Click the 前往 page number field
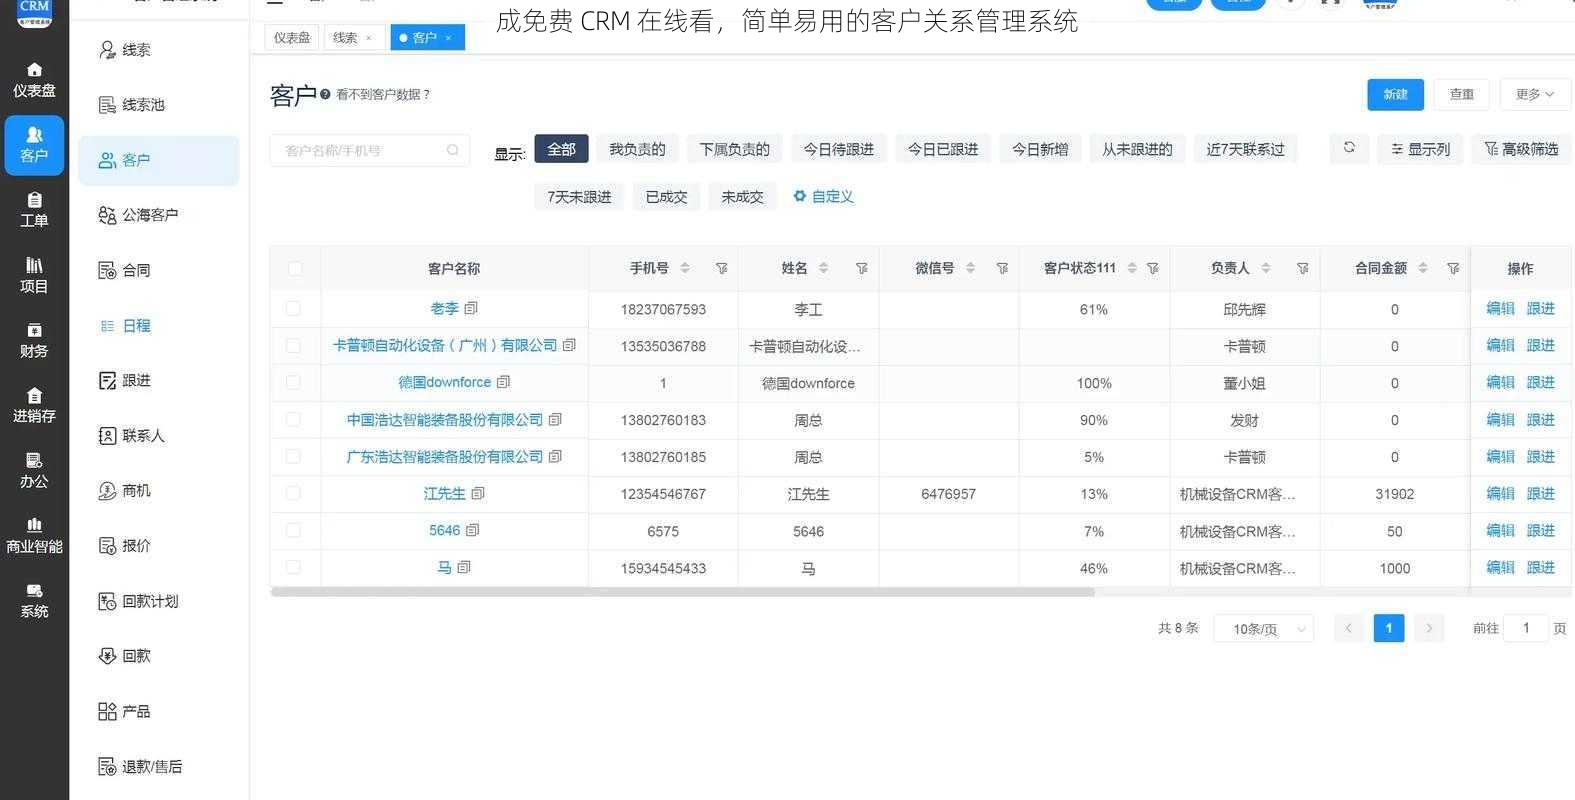Screen dimensions: 1575x800 [x=1526, y=628]
